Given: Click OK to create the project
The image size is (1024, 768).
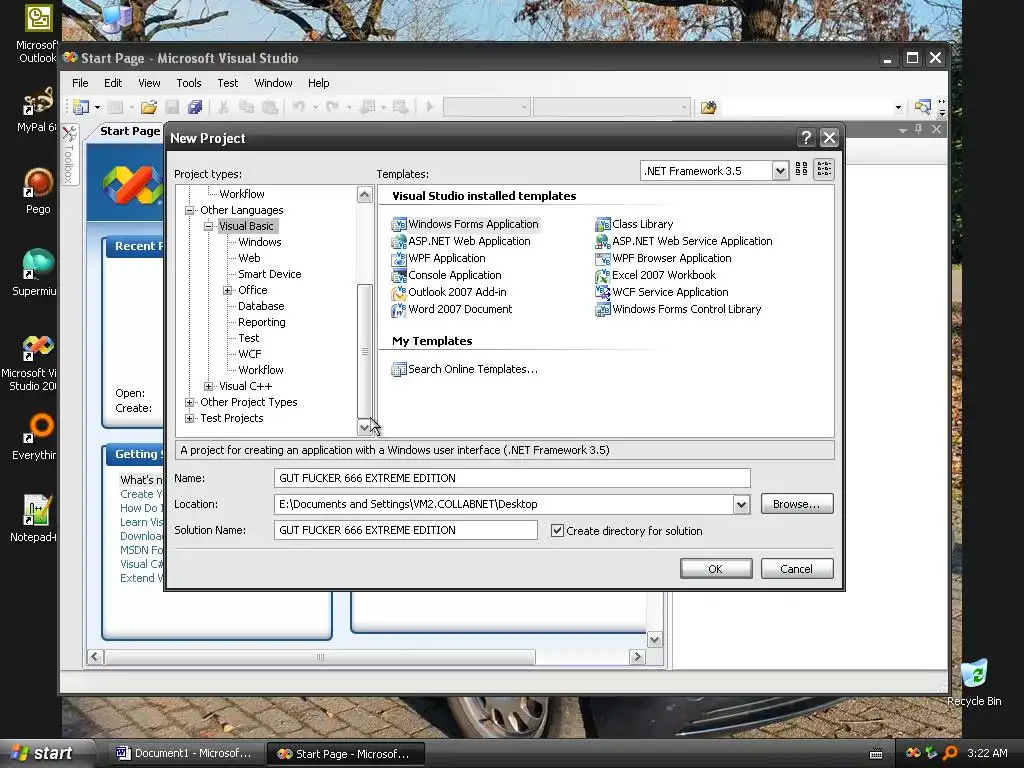Looking at the screenshot, I should (x=716, y=569).
